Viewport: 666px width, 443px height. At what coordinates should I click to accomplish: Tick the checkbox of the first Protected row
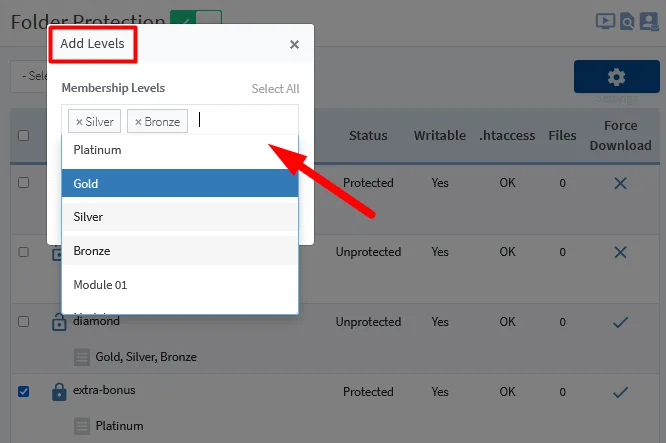[24, 183]
